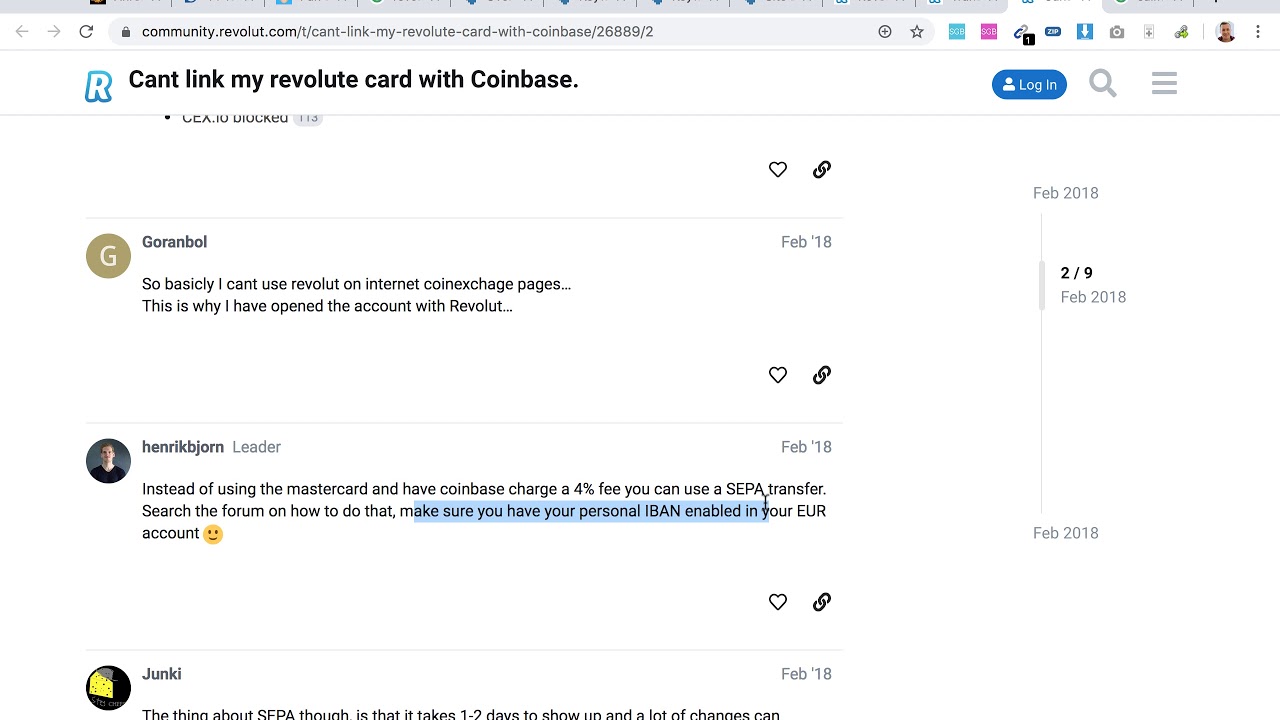Click the Revolut logo in header
1280x720 pixels.
[98, 85]
